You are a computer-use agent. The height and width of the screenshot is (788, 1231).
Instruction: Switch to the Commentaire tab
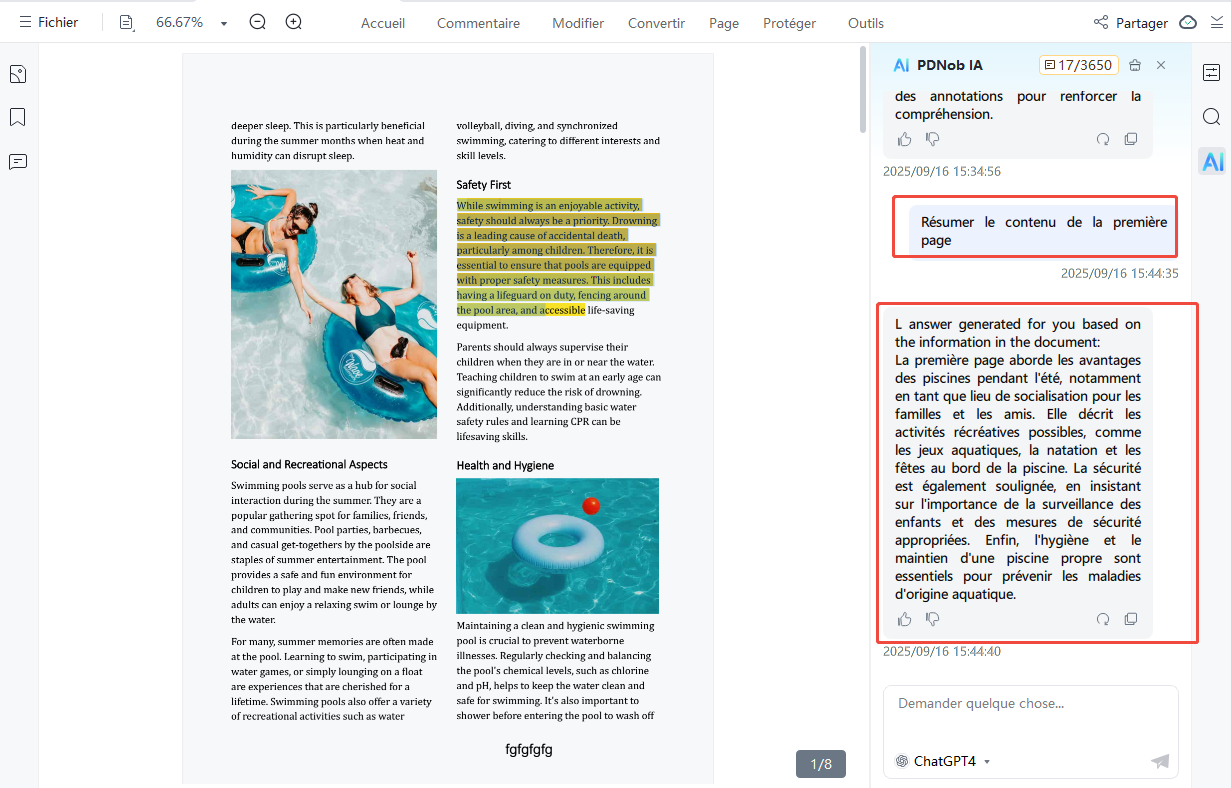click(478, 23)
